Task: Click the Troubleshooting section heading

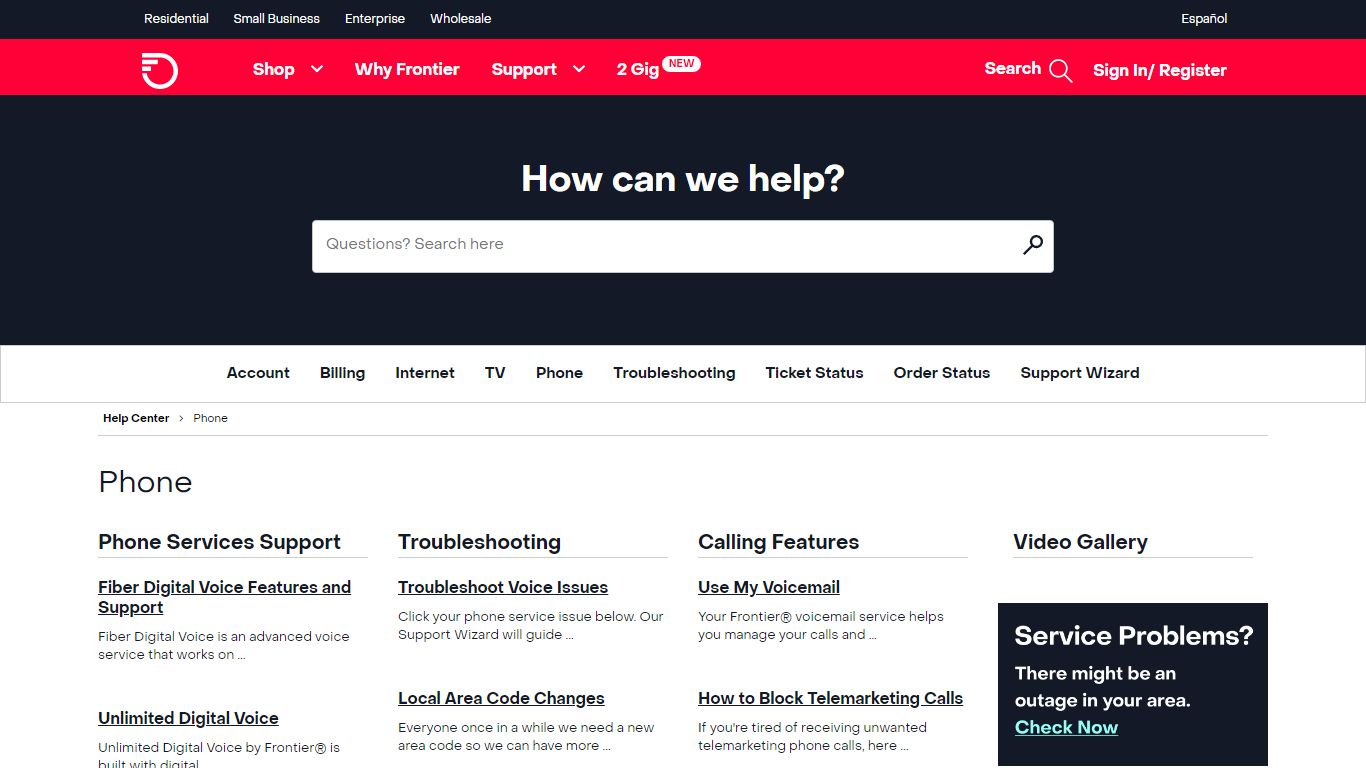Action: coord(479,542)
